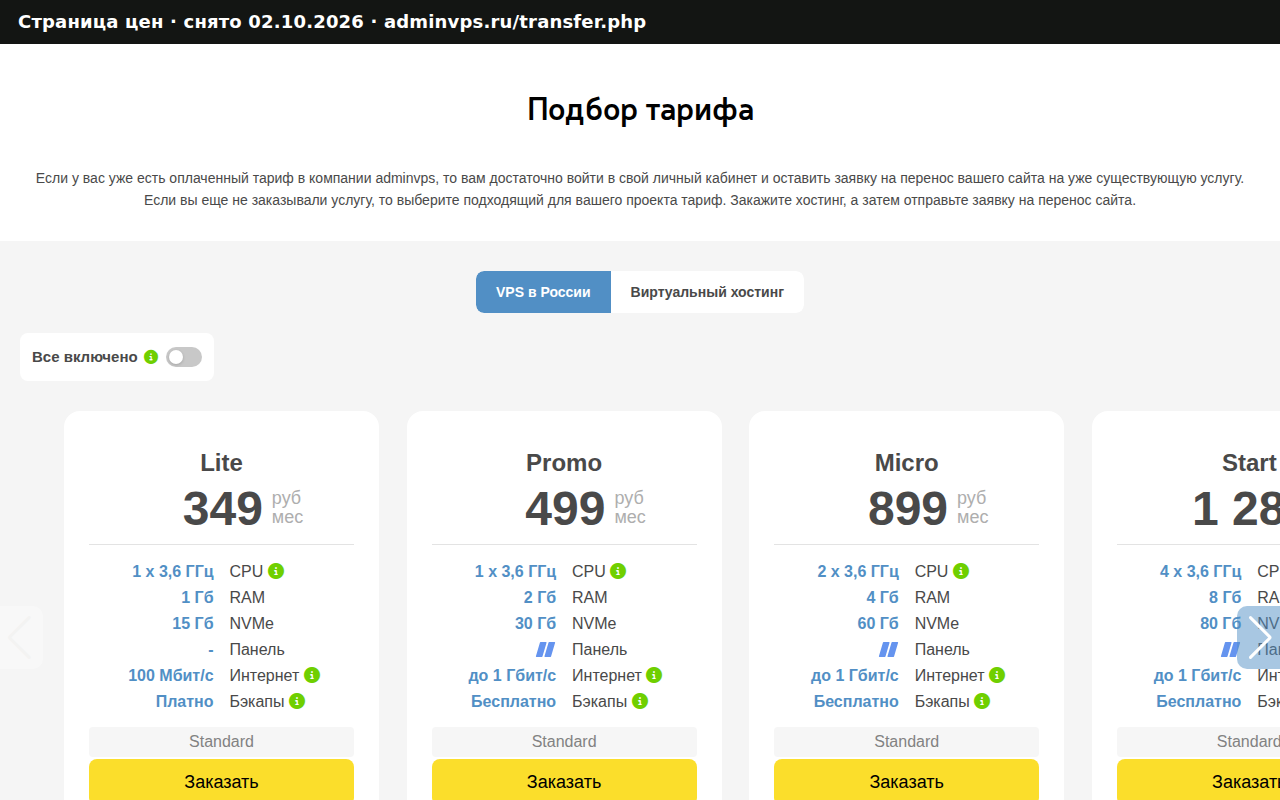
Task: Click info icon beside "Все включено"
Action: pos(151,357)
